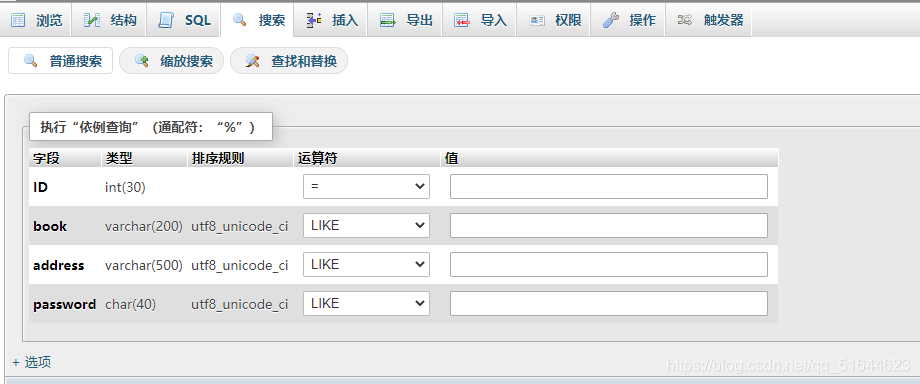The height and width of the screenshot is (384, 920).
Task: Click the SQL scroll icon
Action: tap(166, 21)
